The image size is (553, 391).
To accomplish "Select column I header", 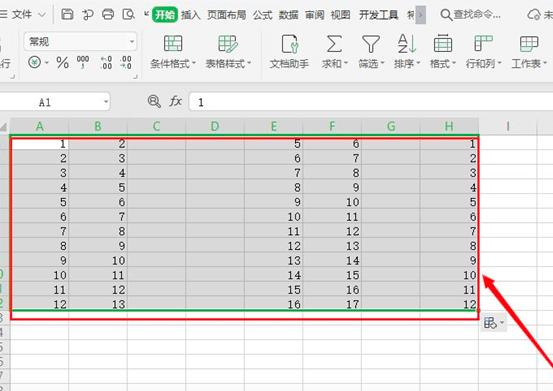I will tap(508, 126).
